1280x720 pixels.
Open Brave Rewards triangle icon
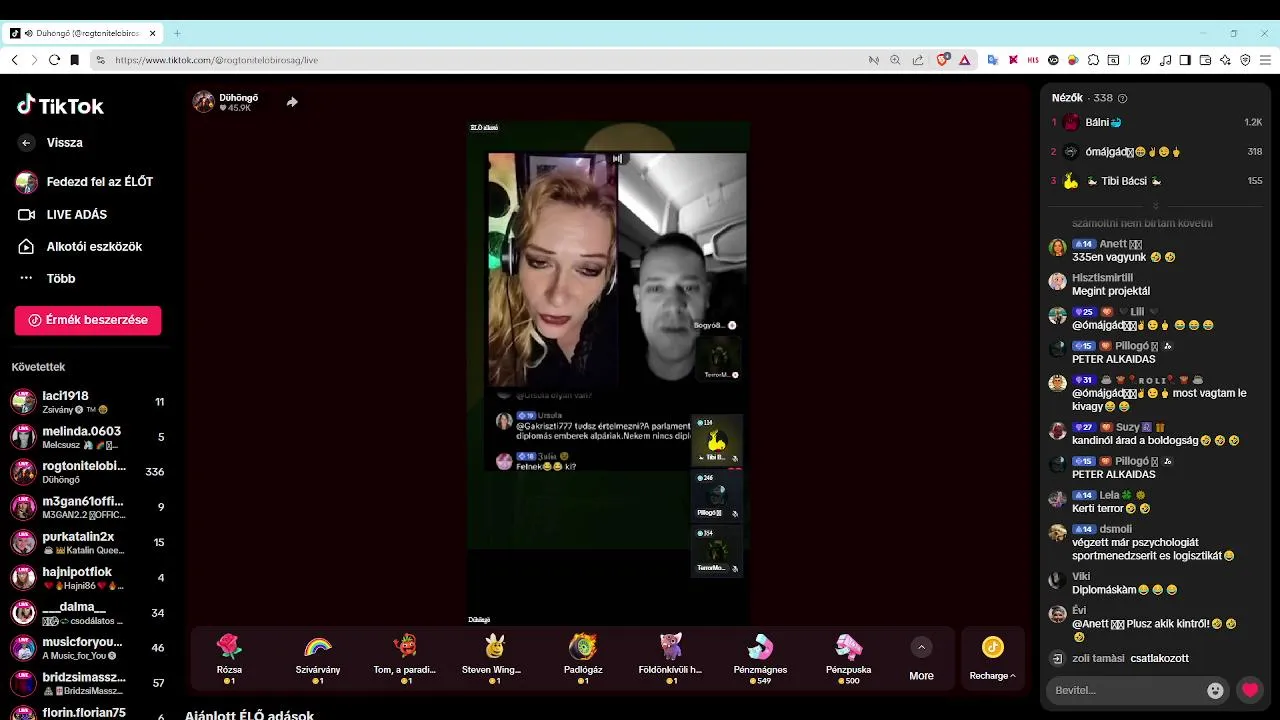point(964,60)
